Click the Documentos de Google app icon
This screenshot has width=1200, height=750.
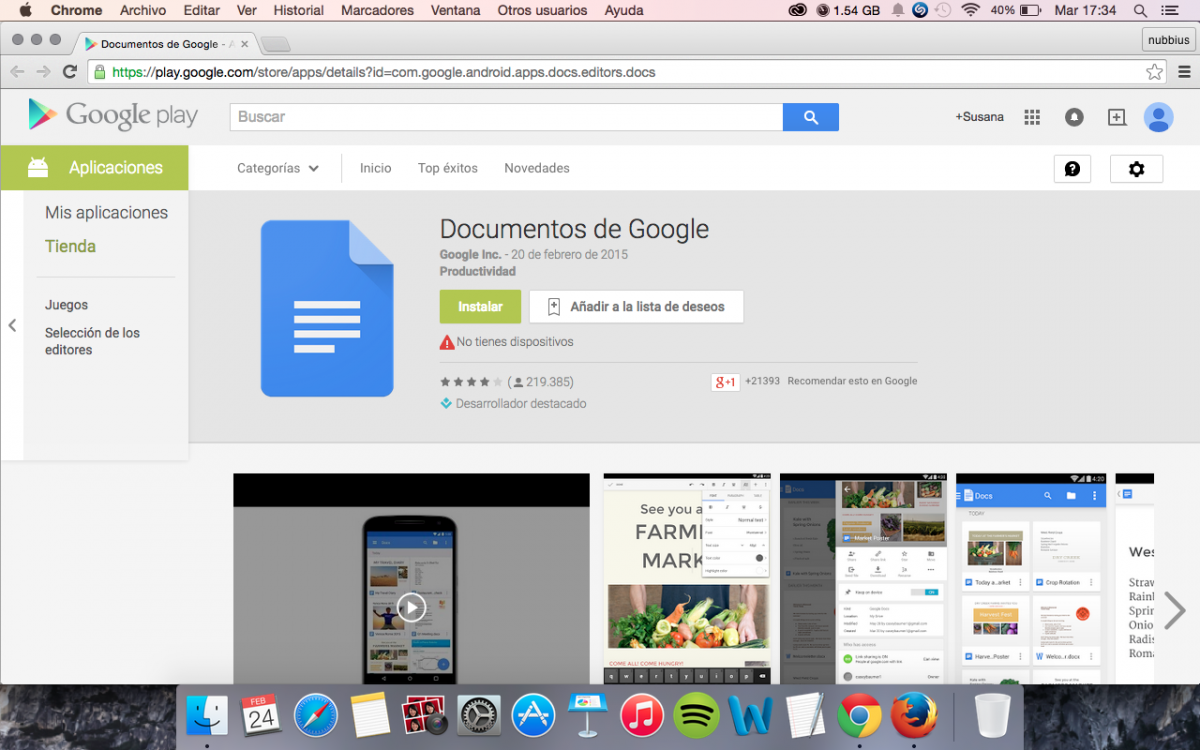[x=327, y=309]
